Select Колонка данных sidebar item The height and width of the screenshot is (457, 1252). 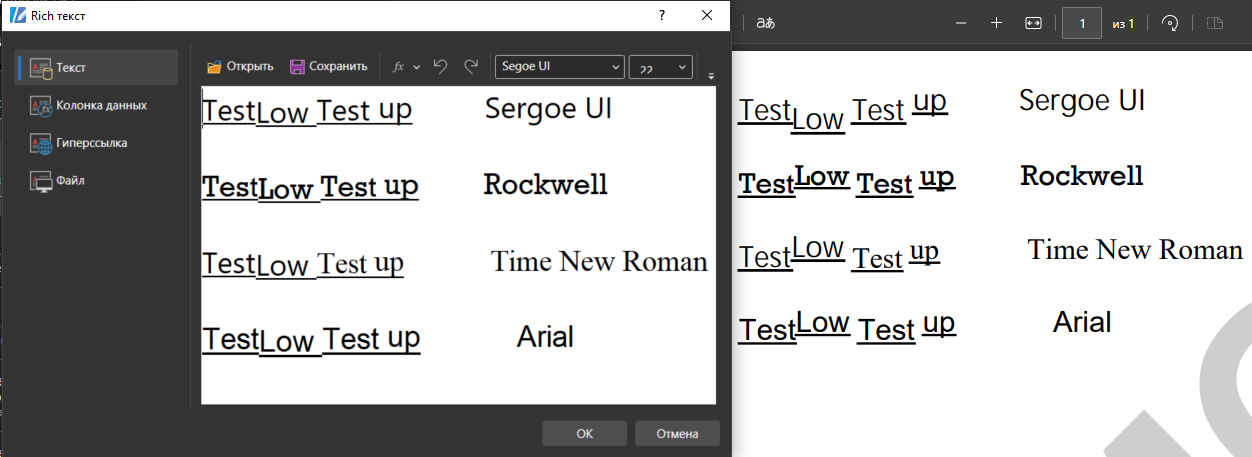tap(97, 105)
